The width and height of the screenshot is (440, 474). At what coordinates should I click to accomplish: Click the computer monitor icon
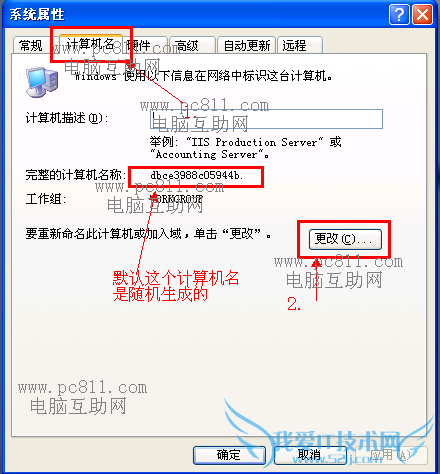tap(42, 82)
